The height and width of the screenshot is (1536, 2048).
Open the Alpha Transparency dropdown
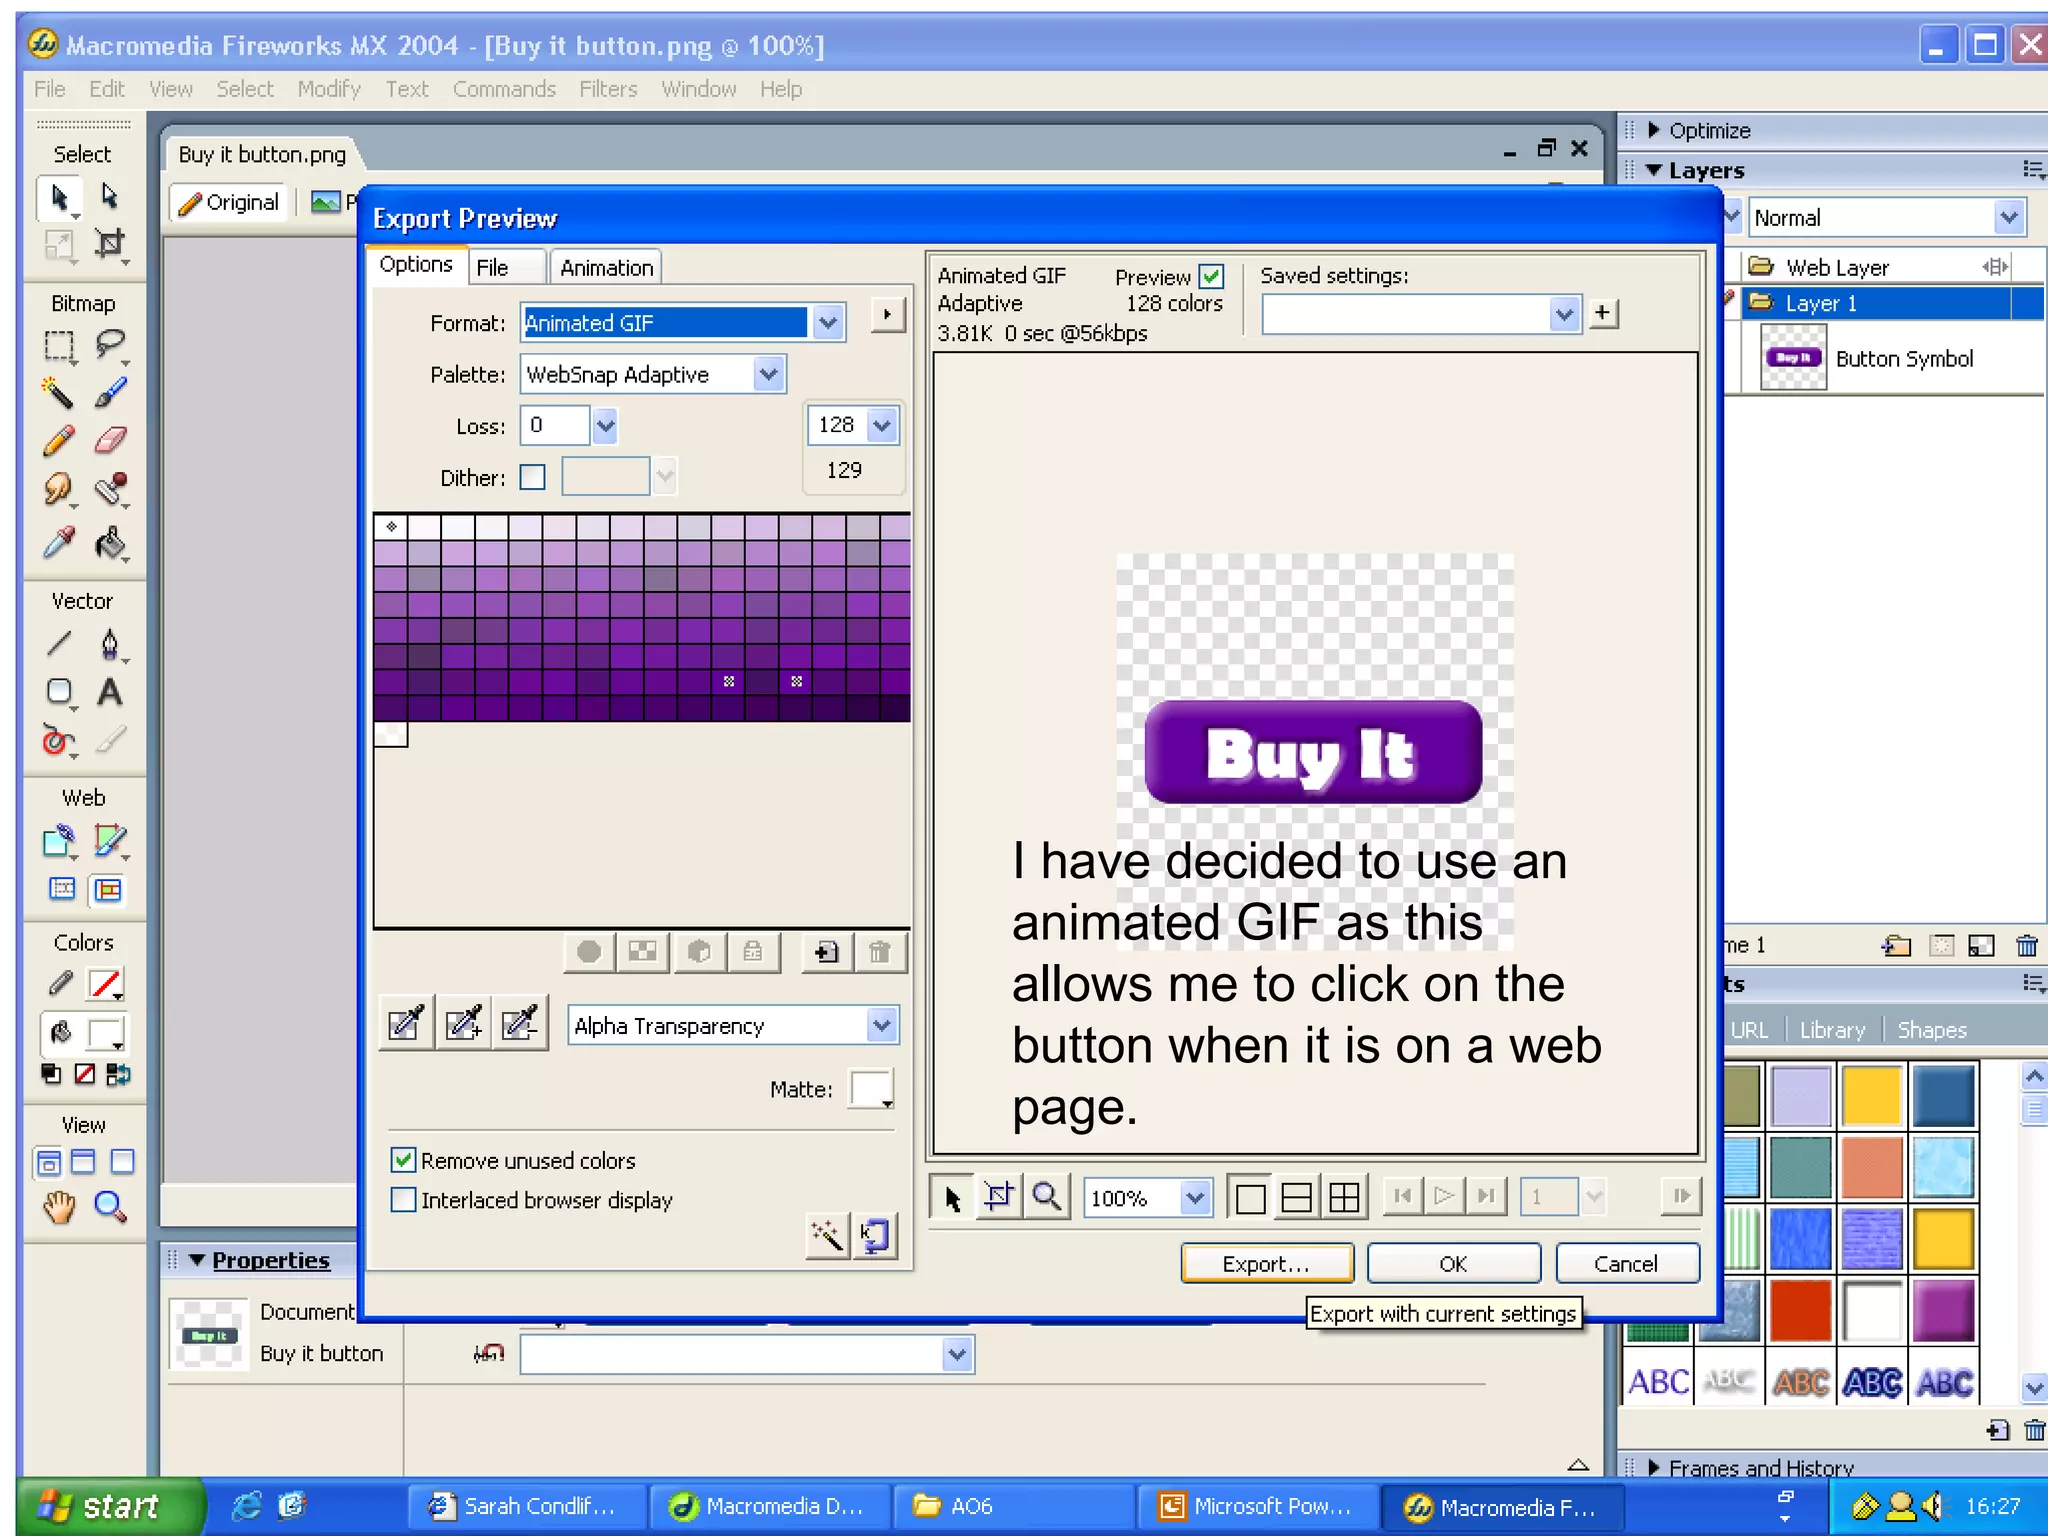(881, 1025)
